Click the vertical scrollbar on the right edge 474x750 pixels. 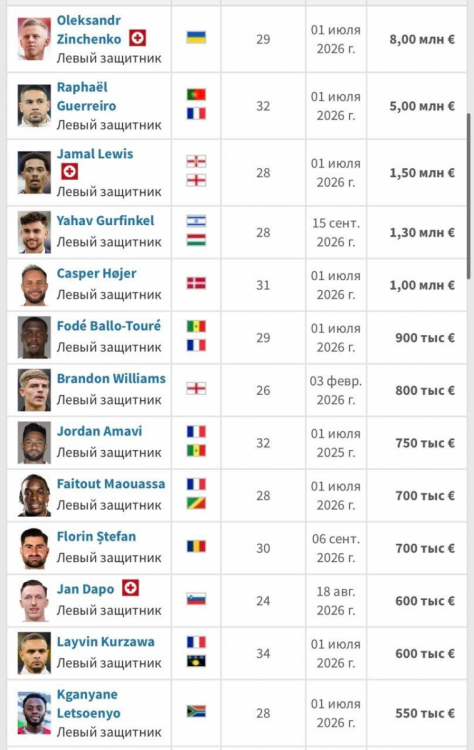pos(468,196)
